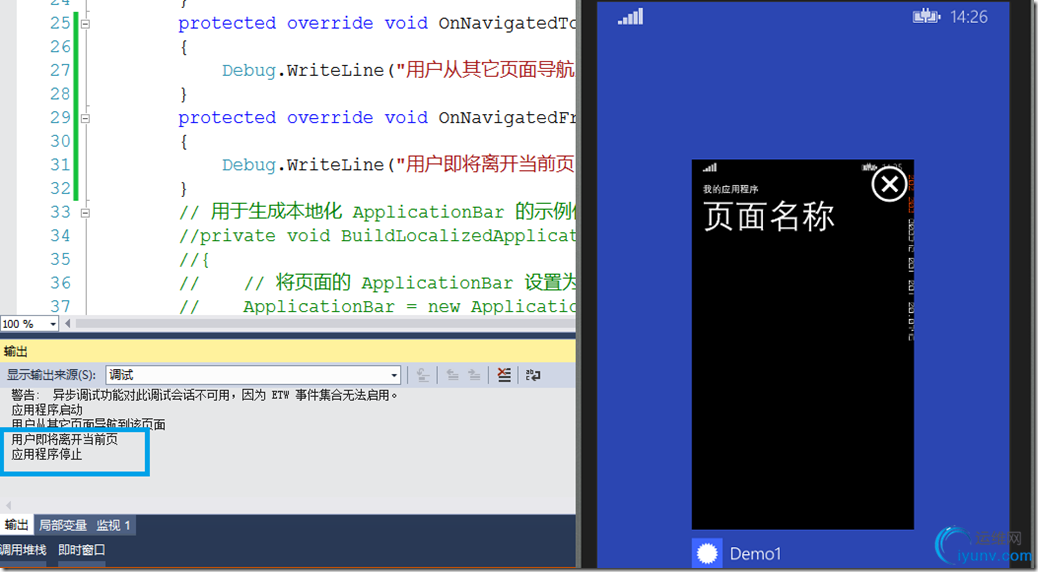
Task: Click the Demo1 app icon in emulator
Action: point(707,553)
